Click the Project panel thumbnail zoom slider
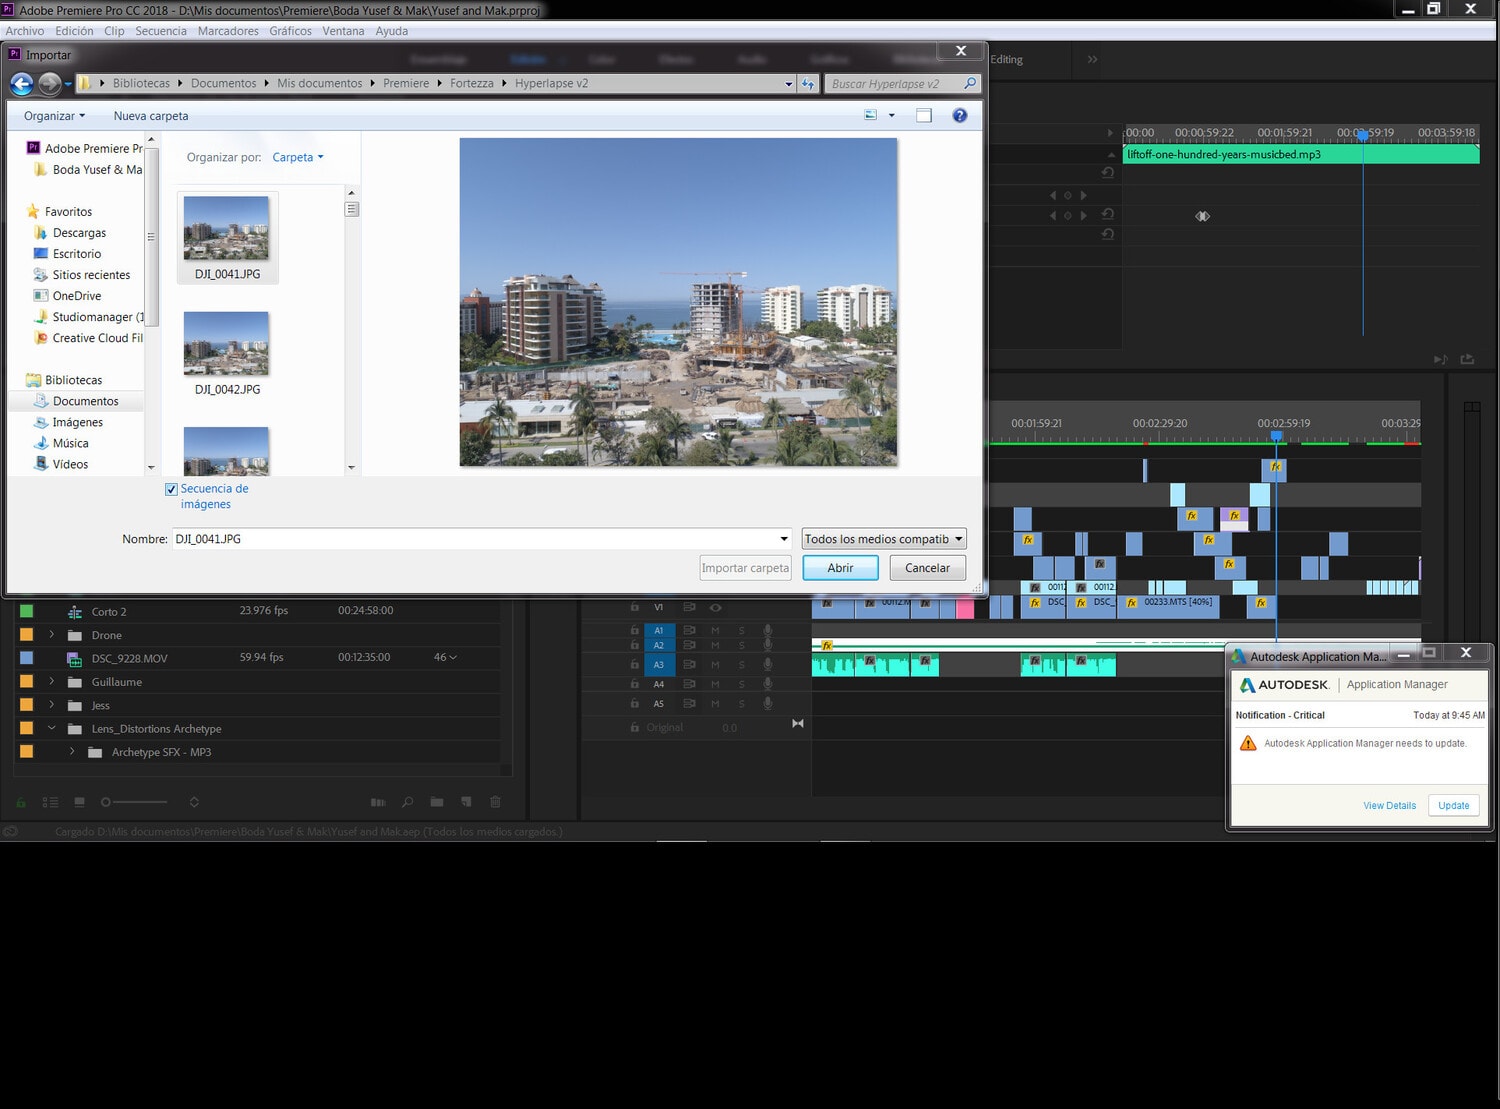 pyautogui.click(x=134, y=802)
